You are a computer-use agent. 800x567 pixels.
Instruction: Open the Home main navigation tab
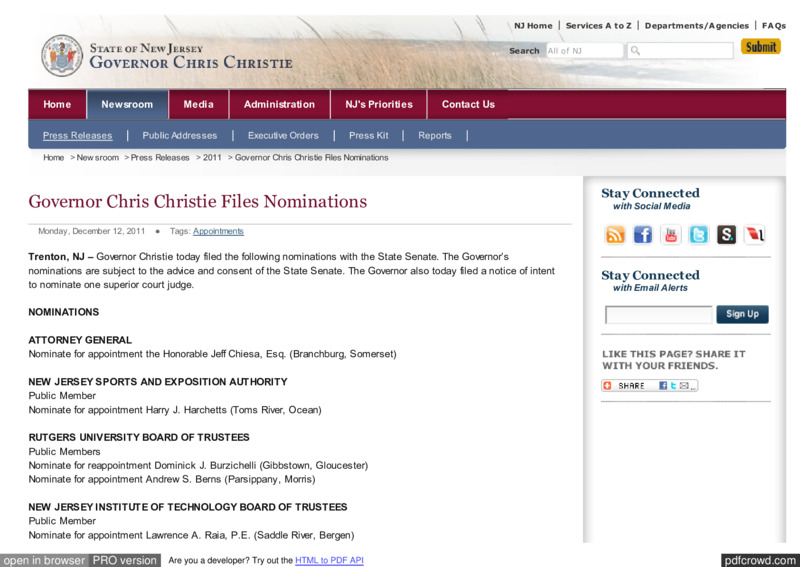(57, 105)
